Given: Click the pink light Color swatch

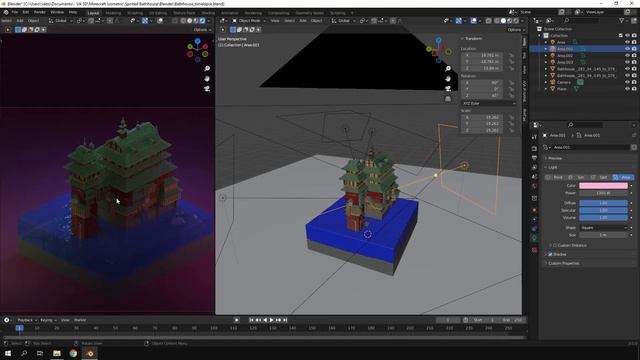Looking at the screenshot, I should point(603,186).
